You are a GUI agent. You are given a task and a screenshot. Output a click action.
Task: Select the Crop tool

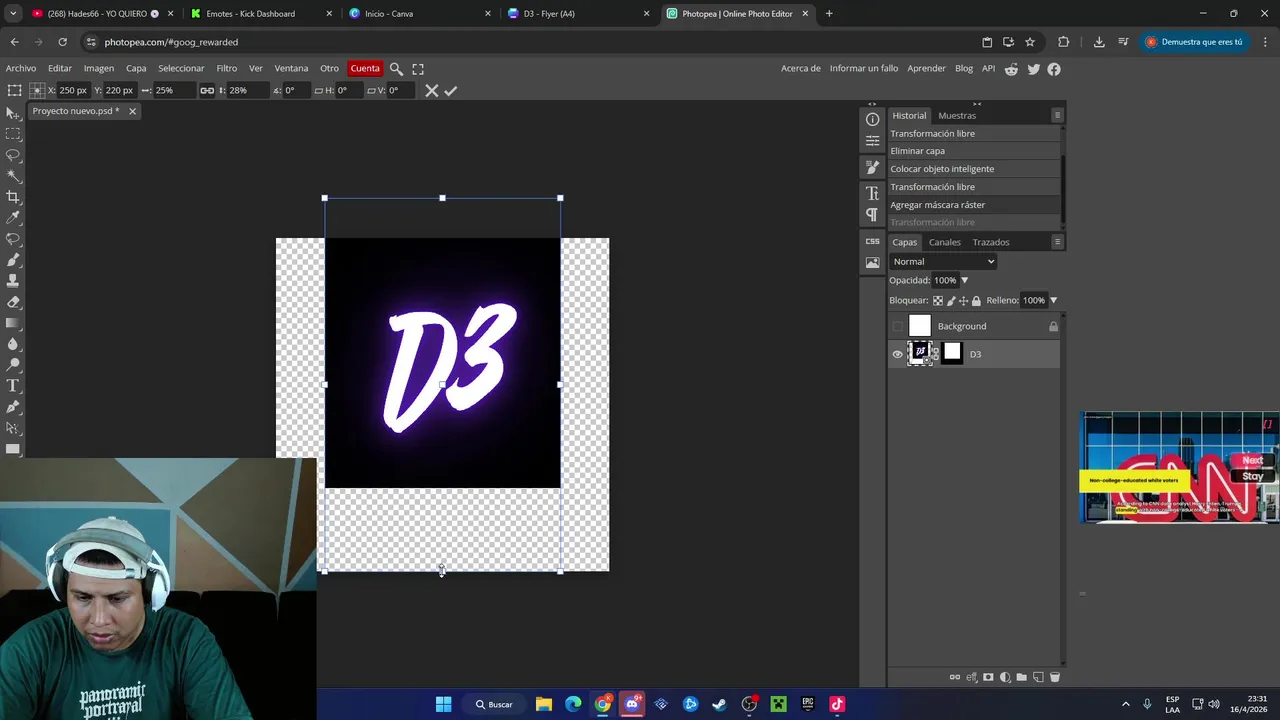point(13,197)
